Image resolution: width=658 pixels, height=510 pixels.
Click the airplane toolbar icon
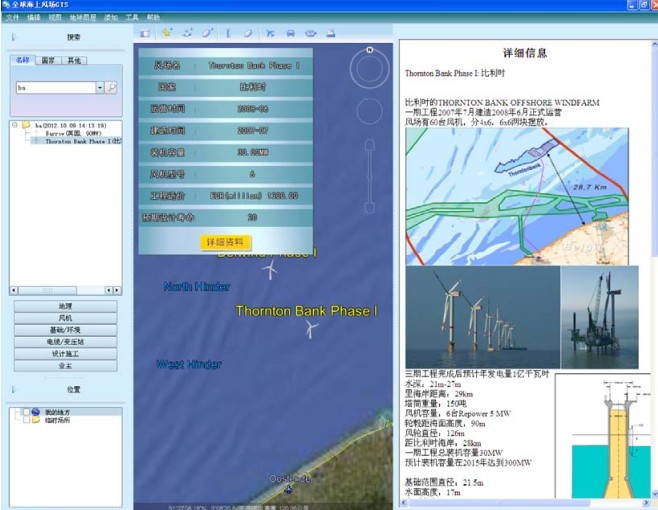click(270, 33)
